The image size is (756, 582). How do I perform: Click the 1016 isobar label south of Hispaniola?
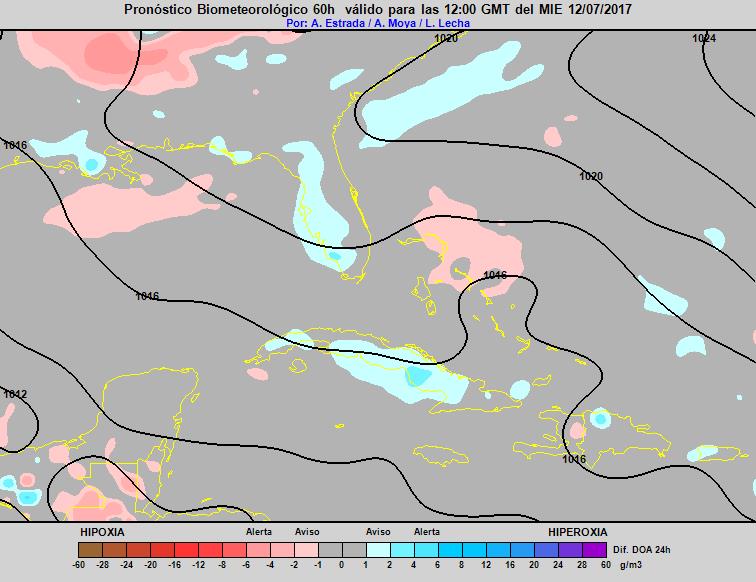point(574,459)
